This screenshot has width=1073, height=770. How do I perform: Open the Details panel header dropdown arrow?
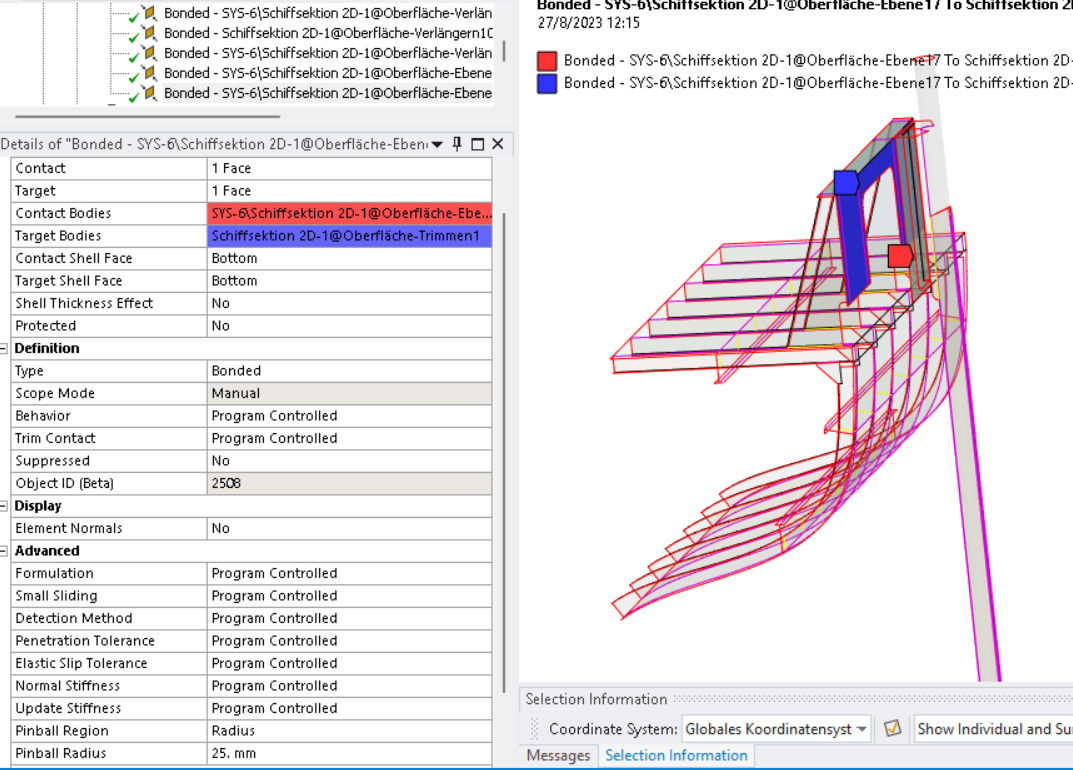click(437, 144)
